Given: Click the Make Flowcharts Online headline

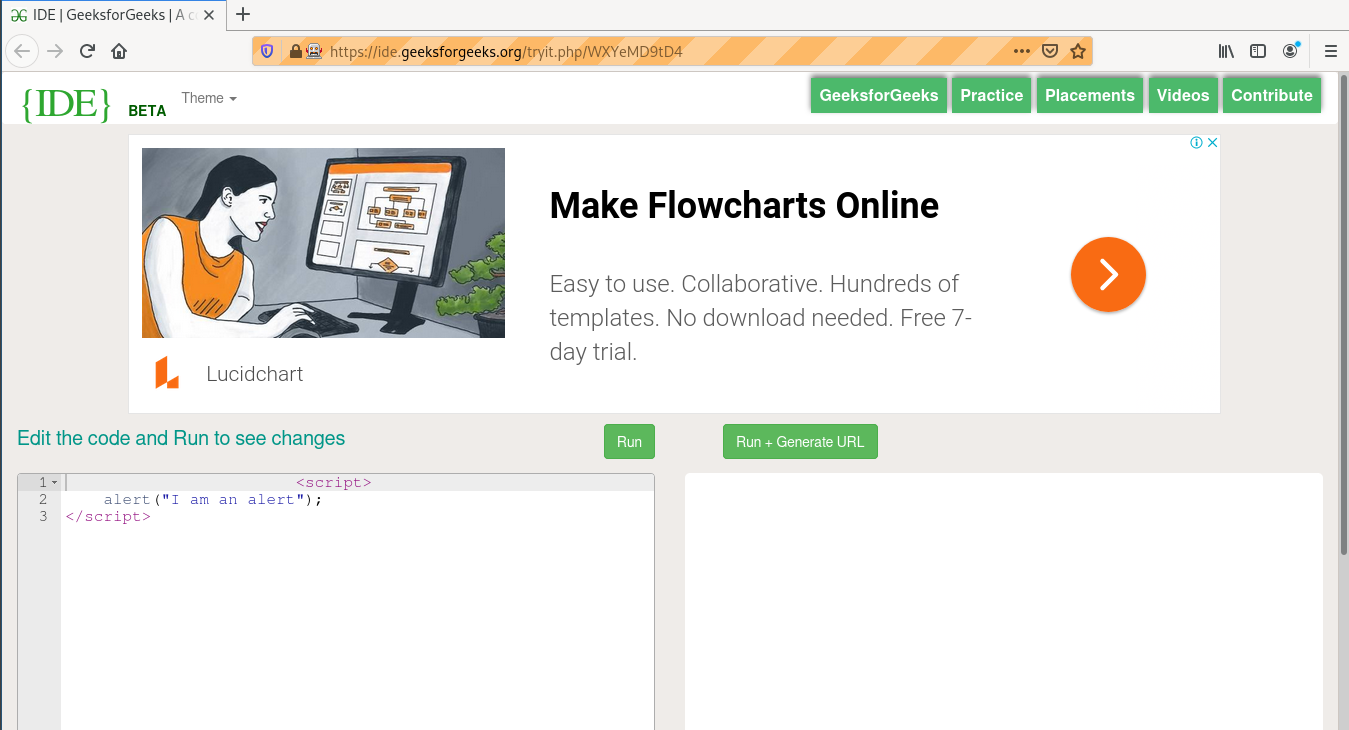Looking at the screenshot, I should (744, 206).
